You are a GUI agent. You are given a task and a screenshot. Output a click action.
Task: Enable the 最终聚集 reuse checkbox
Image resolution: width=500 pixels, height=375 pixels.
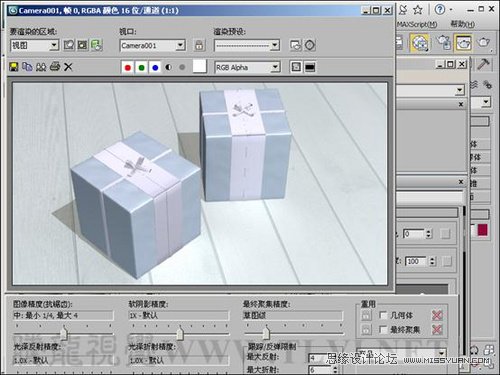click(x=384, y=330)
